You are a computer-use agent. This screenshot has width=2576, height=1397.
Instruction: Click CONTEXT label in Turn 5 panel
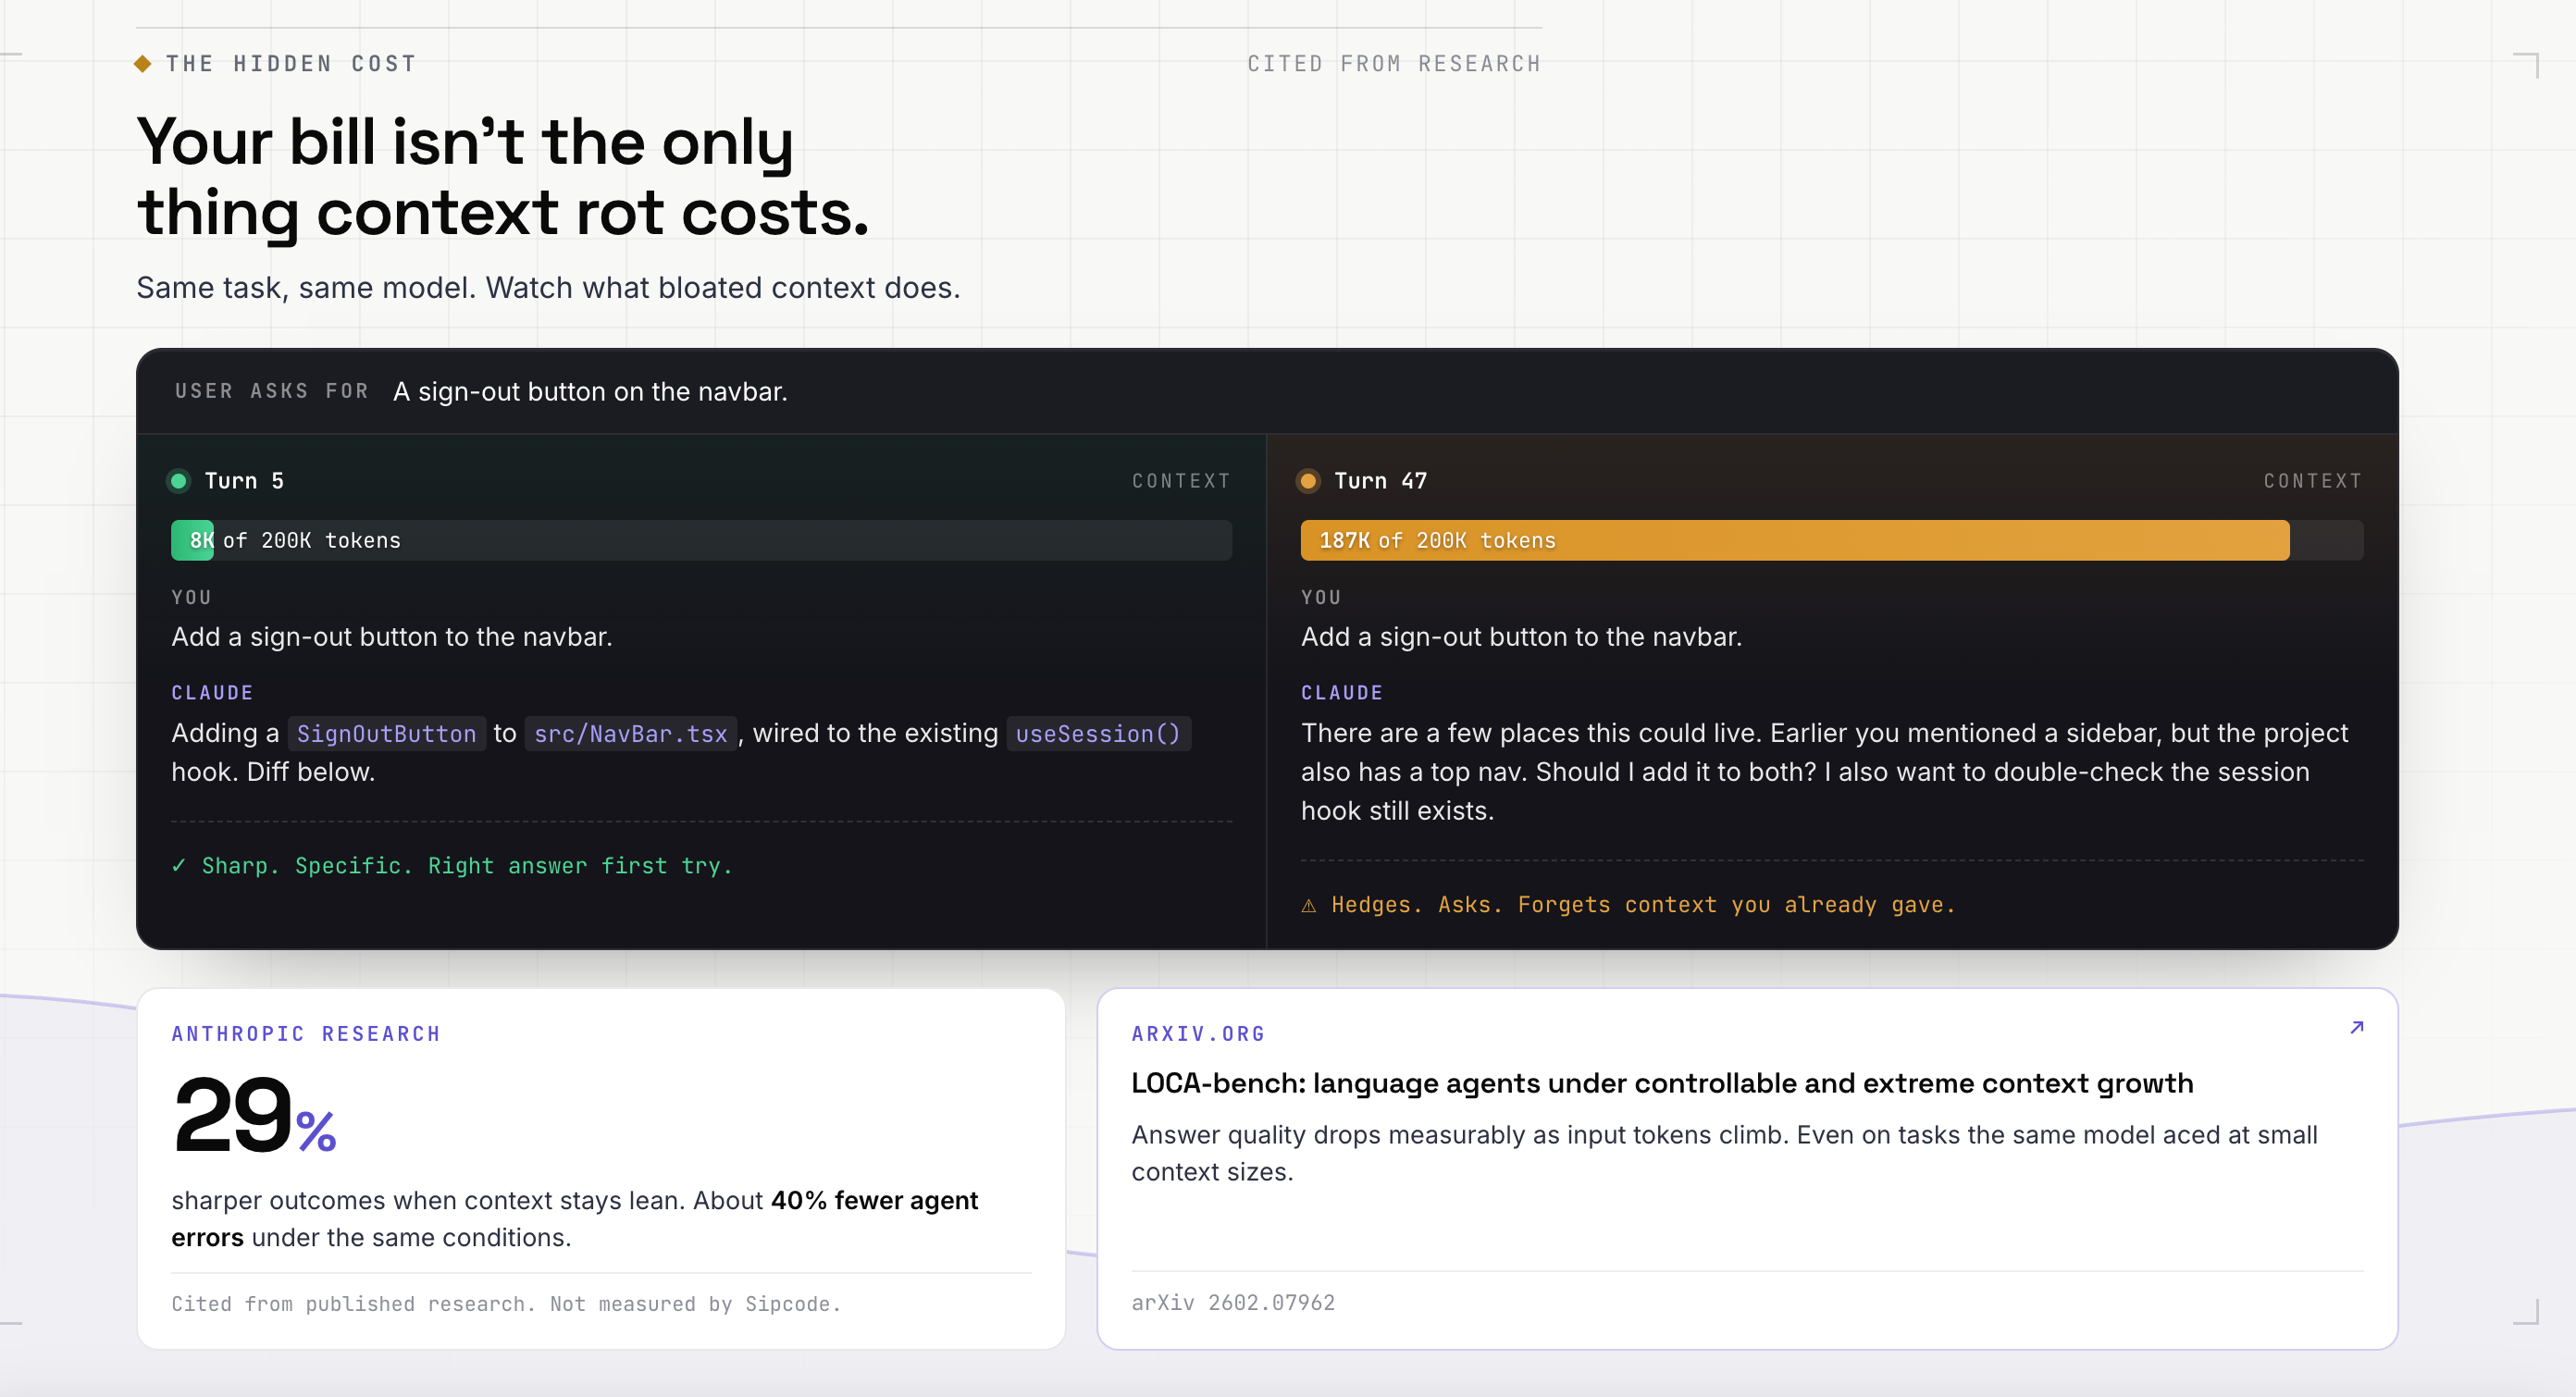pyautogui.click(x=1181, y=481)
